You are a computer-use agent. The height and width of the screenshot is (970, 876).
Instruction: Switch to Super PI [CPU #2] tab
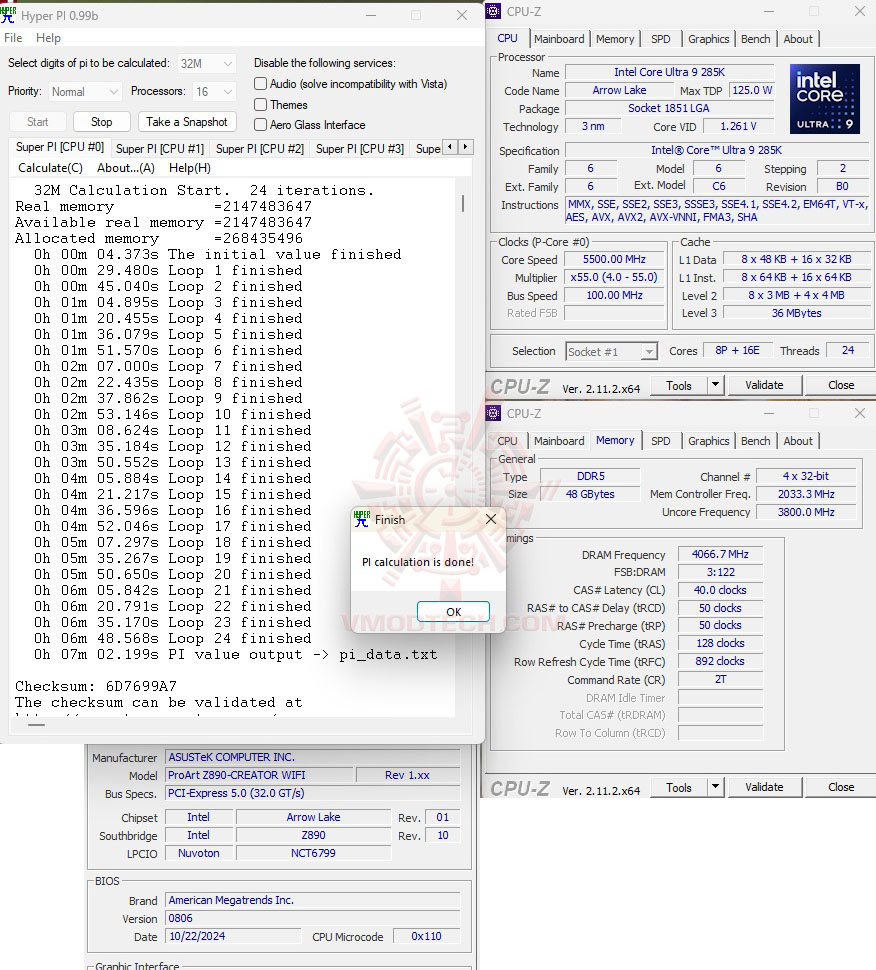[260, 148]
